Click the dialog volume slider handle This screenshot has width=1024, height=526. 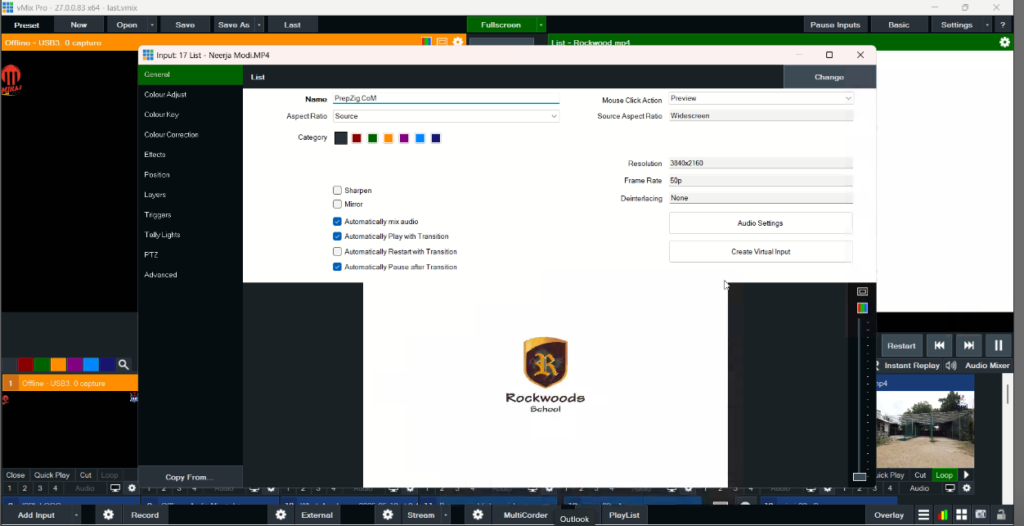pos(860,476)
